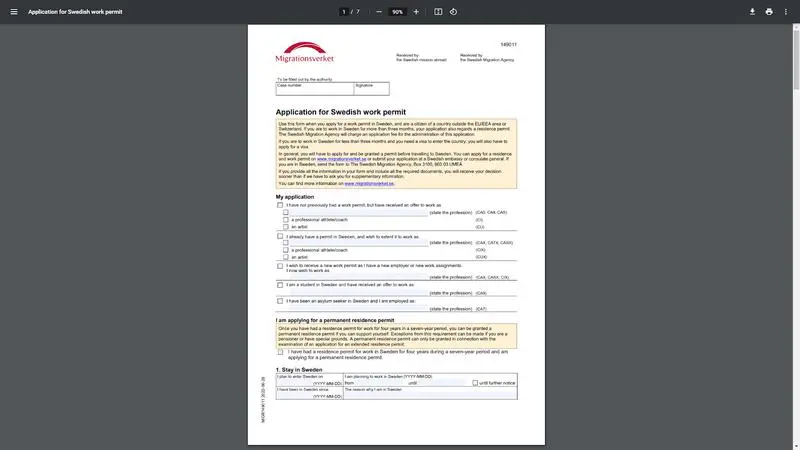Check 'I have been an asylum seeker' box
The width and height of the screenshot is (800, 450).
coord(280,300)
